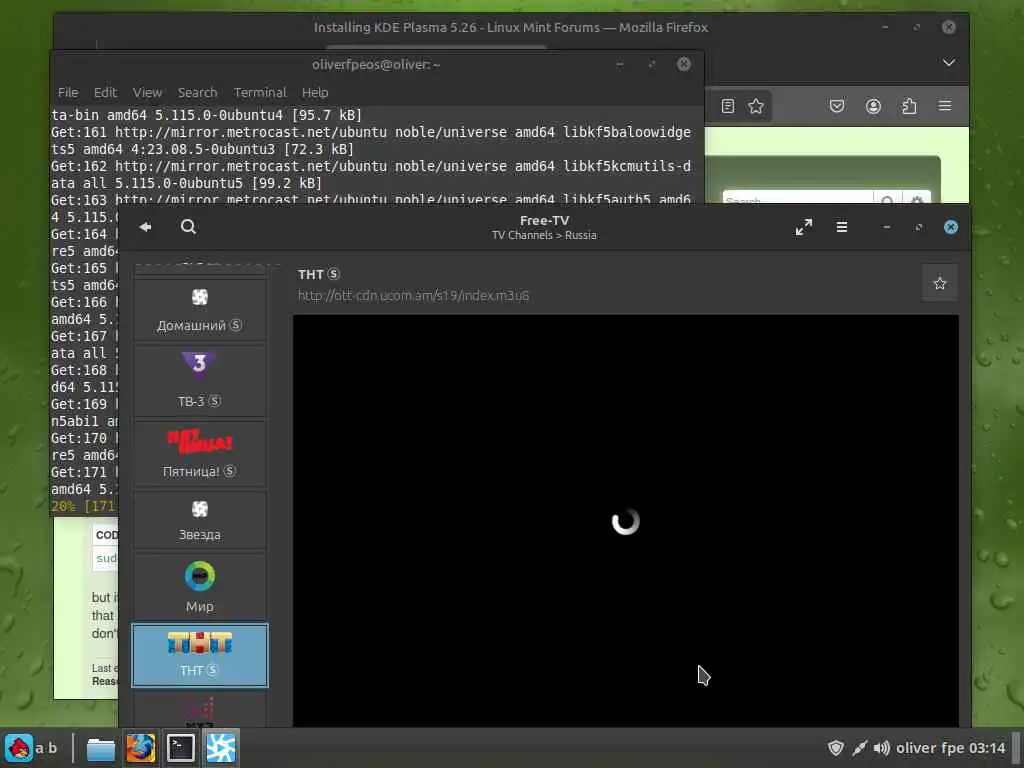Open the network tray icon
Screen dimensions: 1024x768
click(x=859, y=748)
